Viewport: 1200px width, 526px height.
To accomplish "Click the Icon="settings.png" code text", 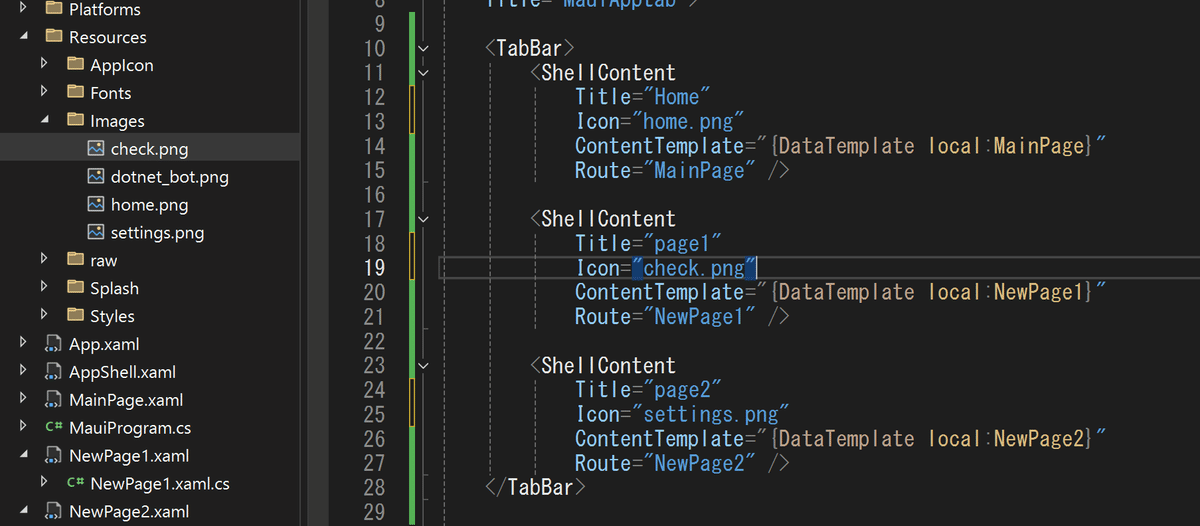I will click(x=683, y=414).
